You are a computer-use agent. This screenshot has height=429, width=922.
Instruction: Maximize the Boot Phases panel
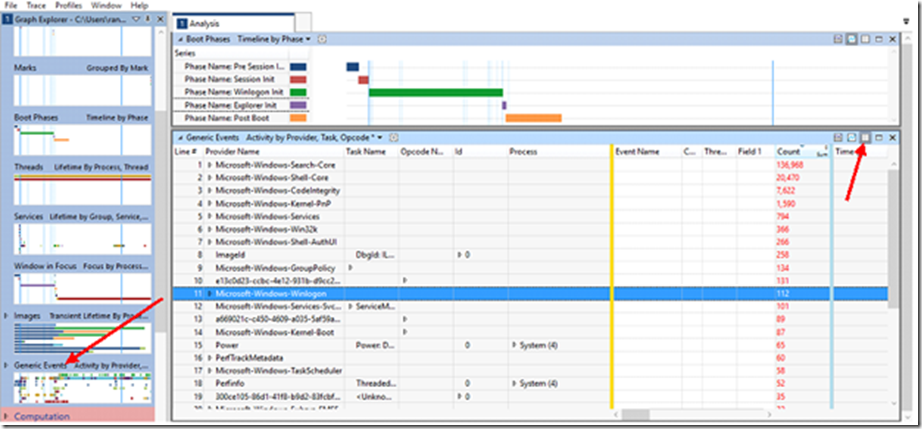pos(878,39)
